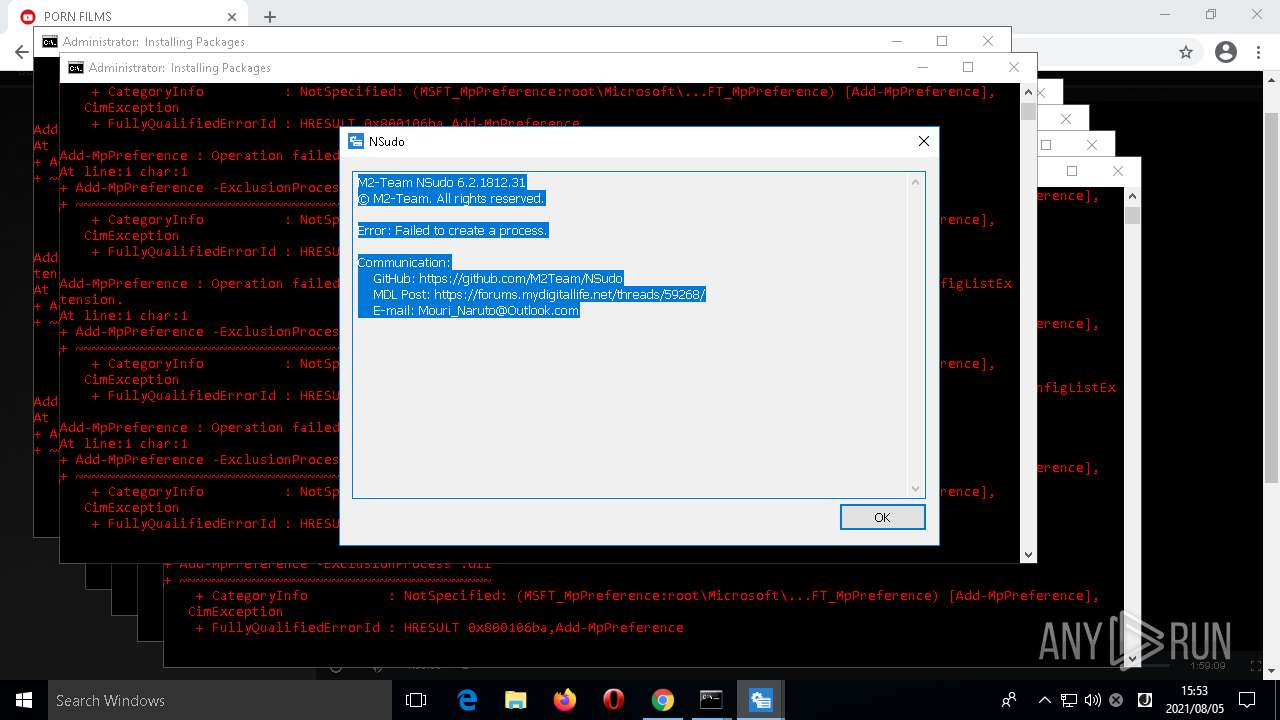Click front console window cmd title icon
Screen dimensions: 1280x720
75,68
